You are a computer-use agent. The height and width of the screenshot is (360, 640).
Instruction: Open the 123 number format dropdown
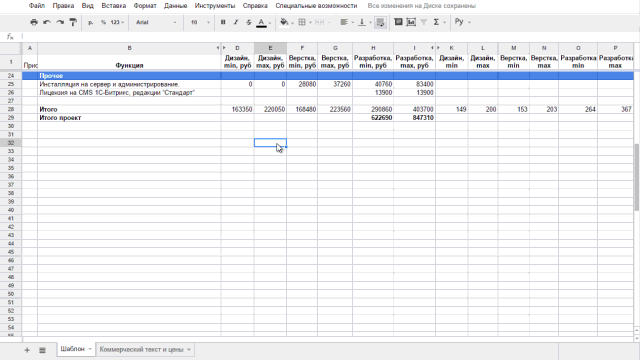(x=117, y=22)
